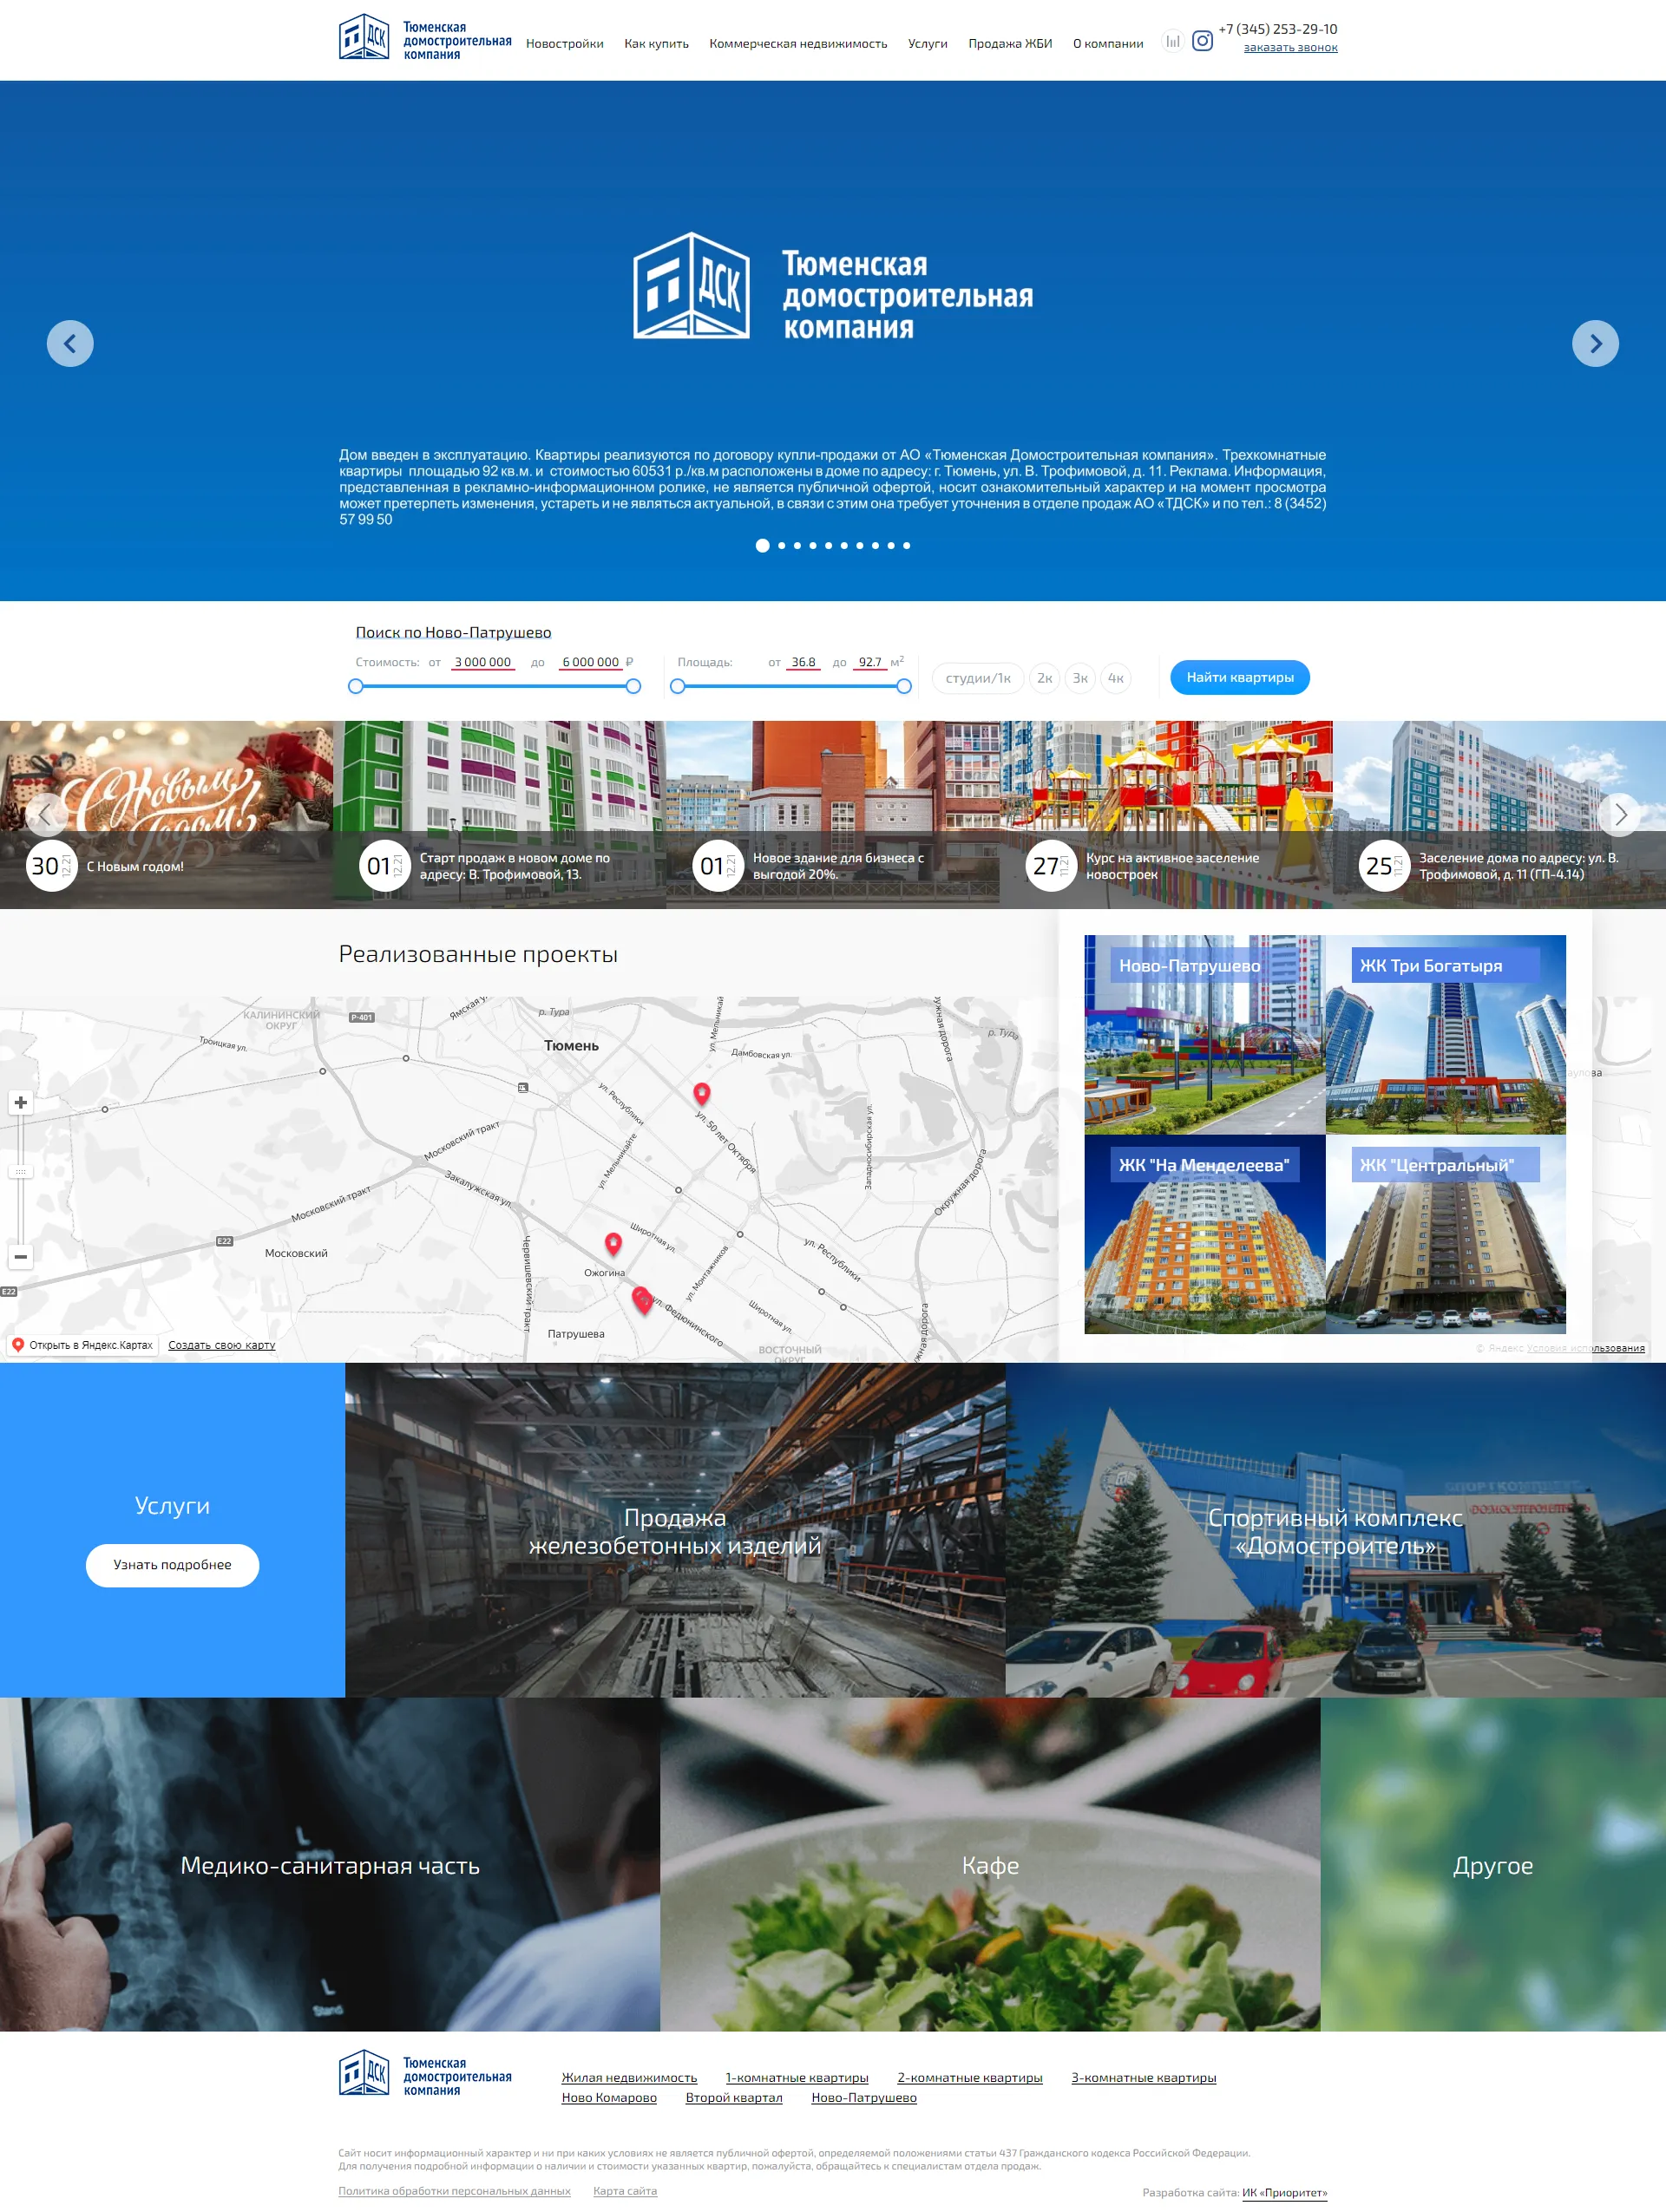
Task: Click footer link 1-комнатные квартиры
Action: coord(797,2078)
